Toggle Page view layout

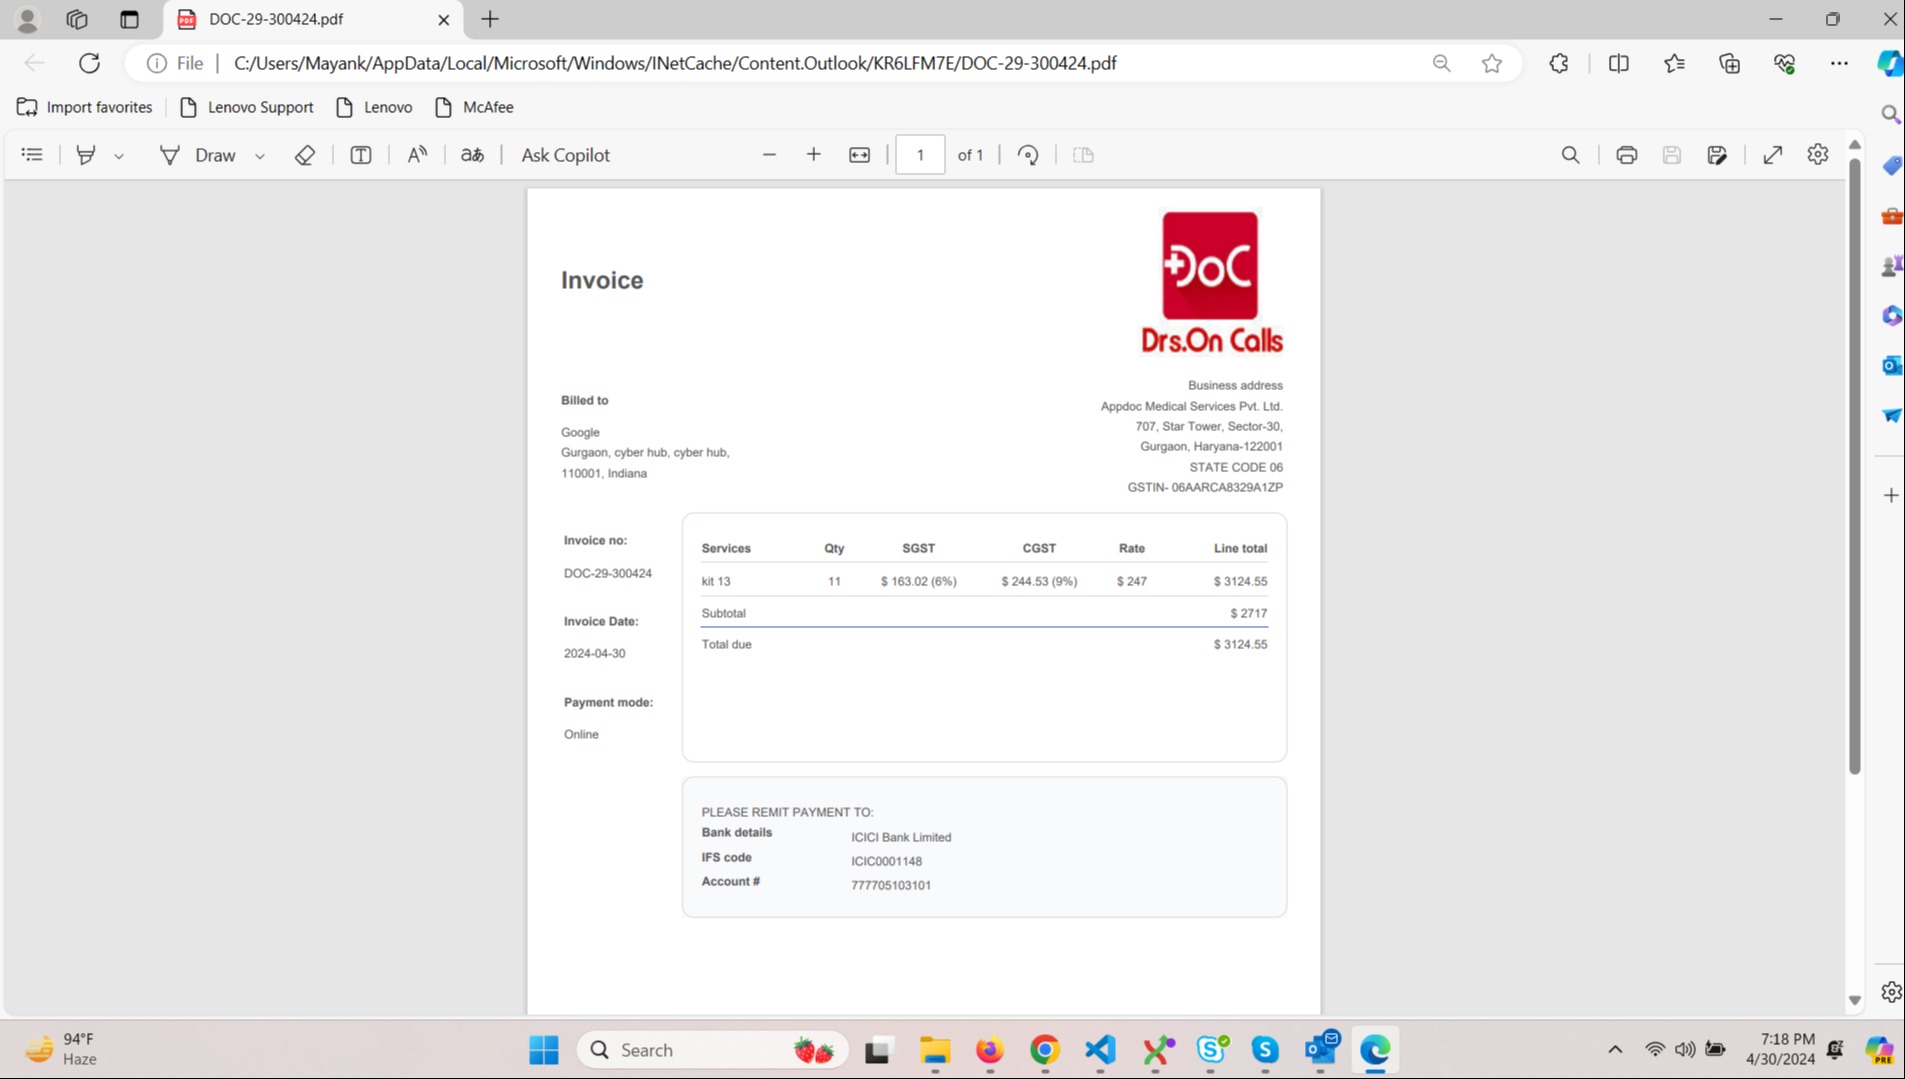pyautogui.click(x=1083, y=155)
